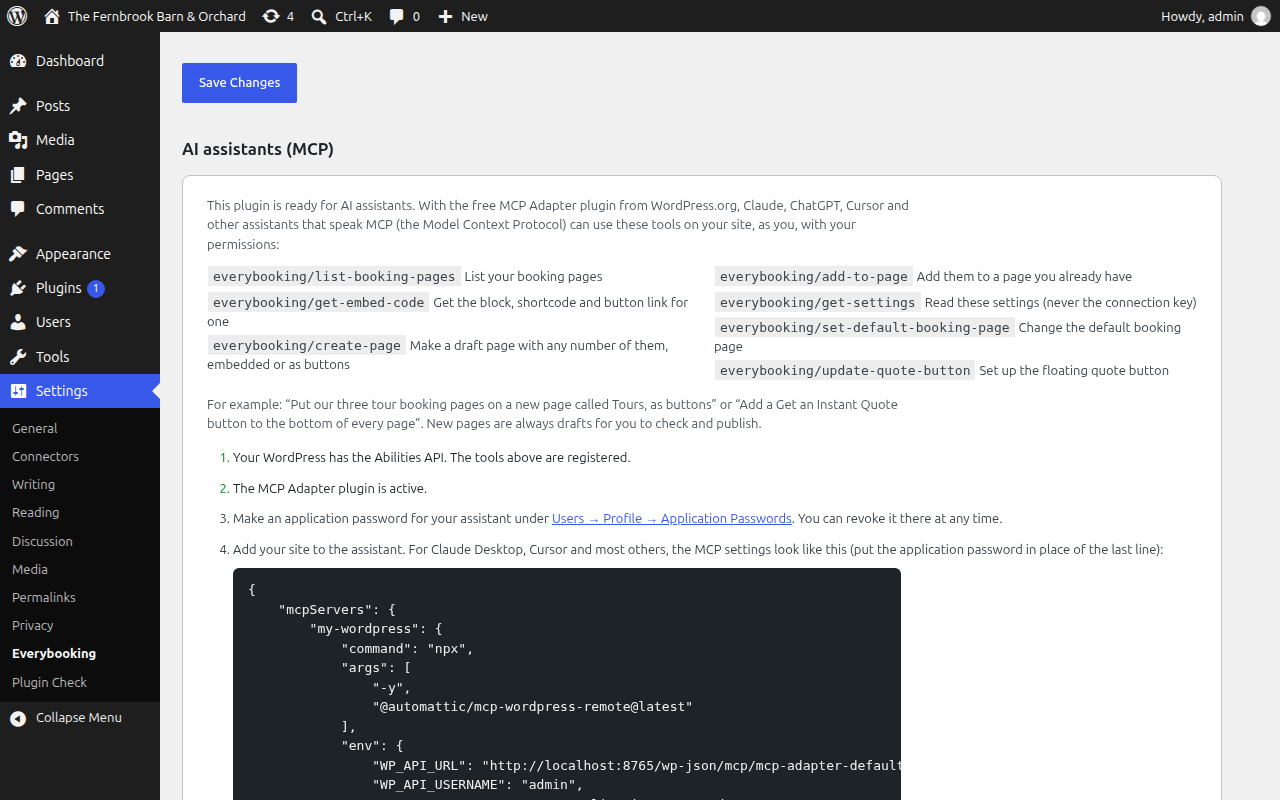Click the everybooking/get-settings code label
Viewport: 1280px width, 800px height.
point(818,302)
